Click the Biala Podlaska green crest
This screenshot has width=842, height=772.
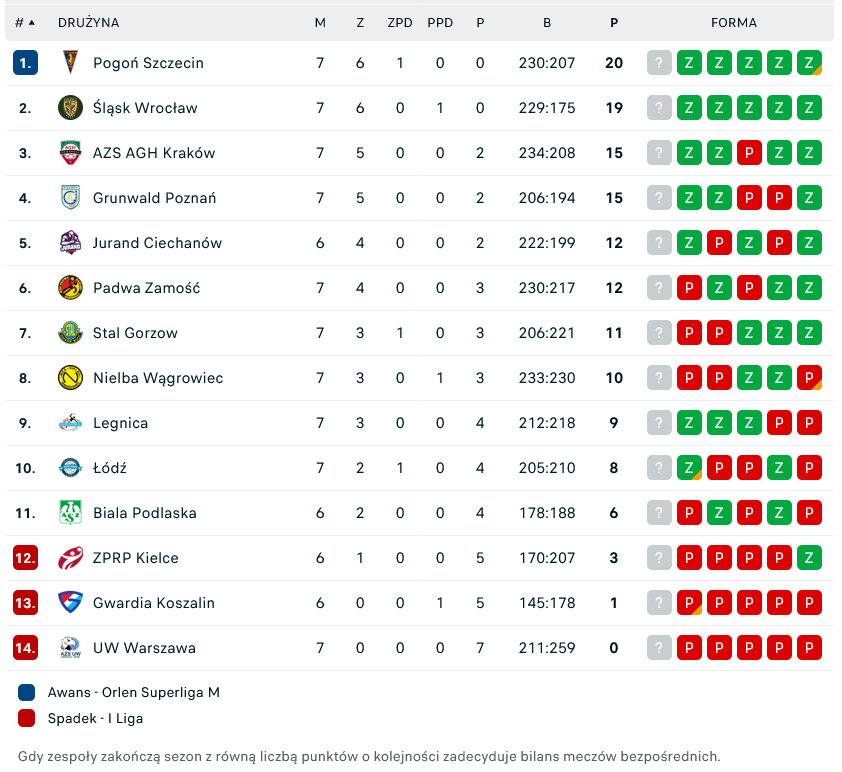point(70,513)
